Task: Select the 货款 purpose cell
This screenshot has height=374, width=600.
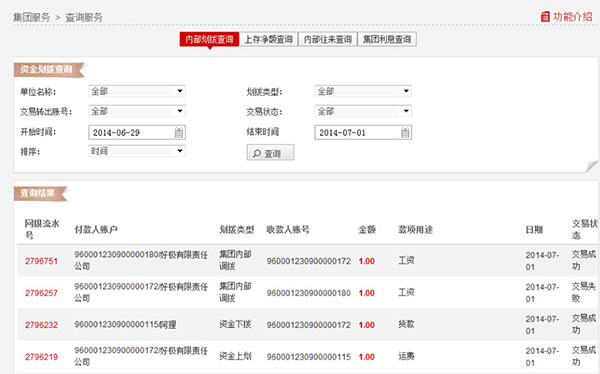Action: click(406, 324)
